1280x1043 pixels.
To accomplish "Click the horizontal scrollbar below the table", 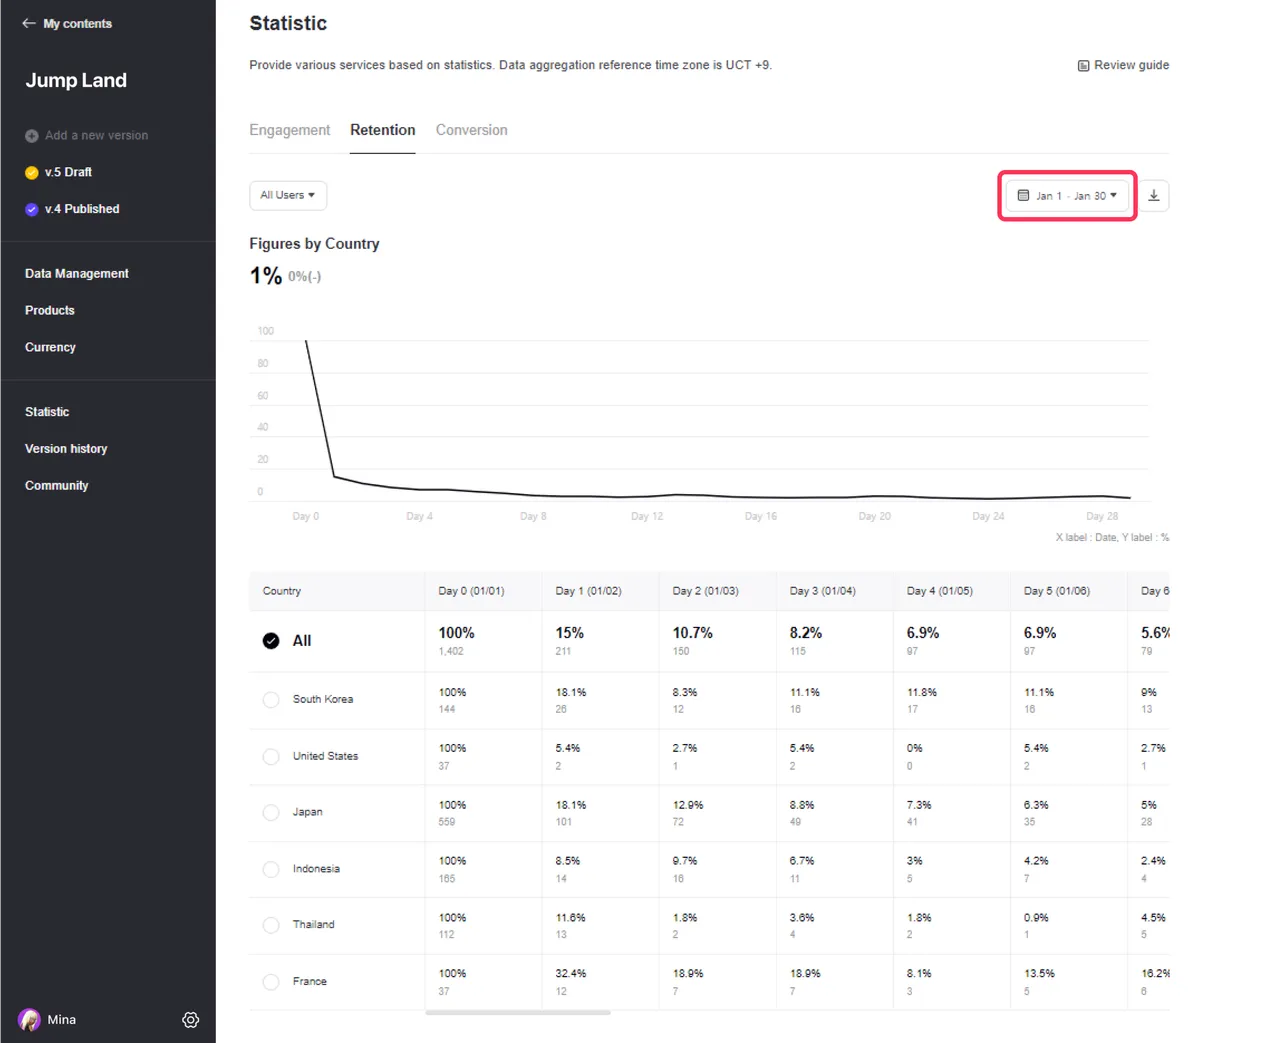I will pos(518,1013).
